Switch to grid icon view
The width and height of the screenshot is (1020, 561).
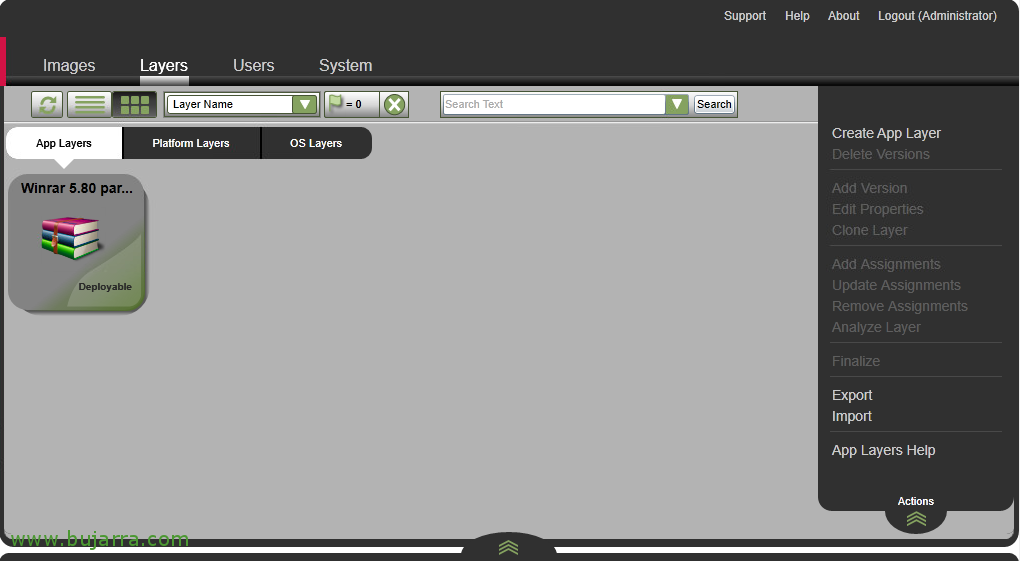[135, 104]
